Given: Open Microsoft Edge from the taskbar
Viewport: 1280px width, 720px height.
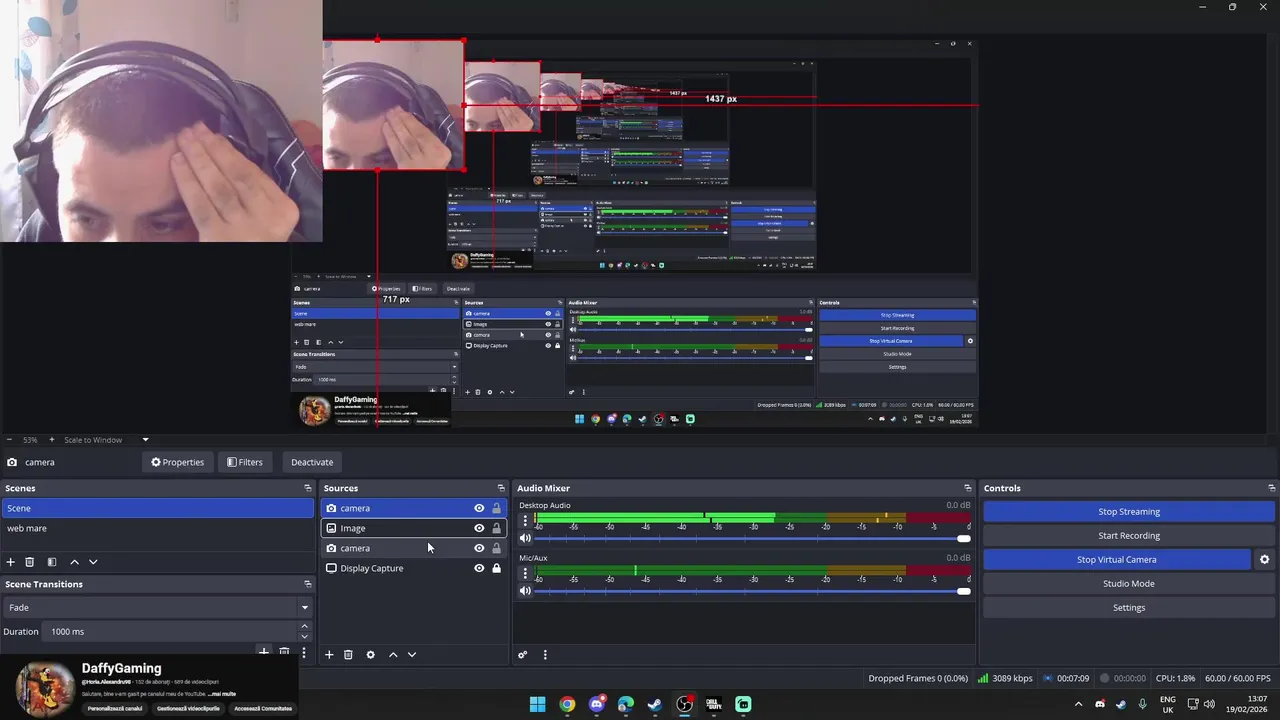Looking at the screenshot, I should click(626, 705).
